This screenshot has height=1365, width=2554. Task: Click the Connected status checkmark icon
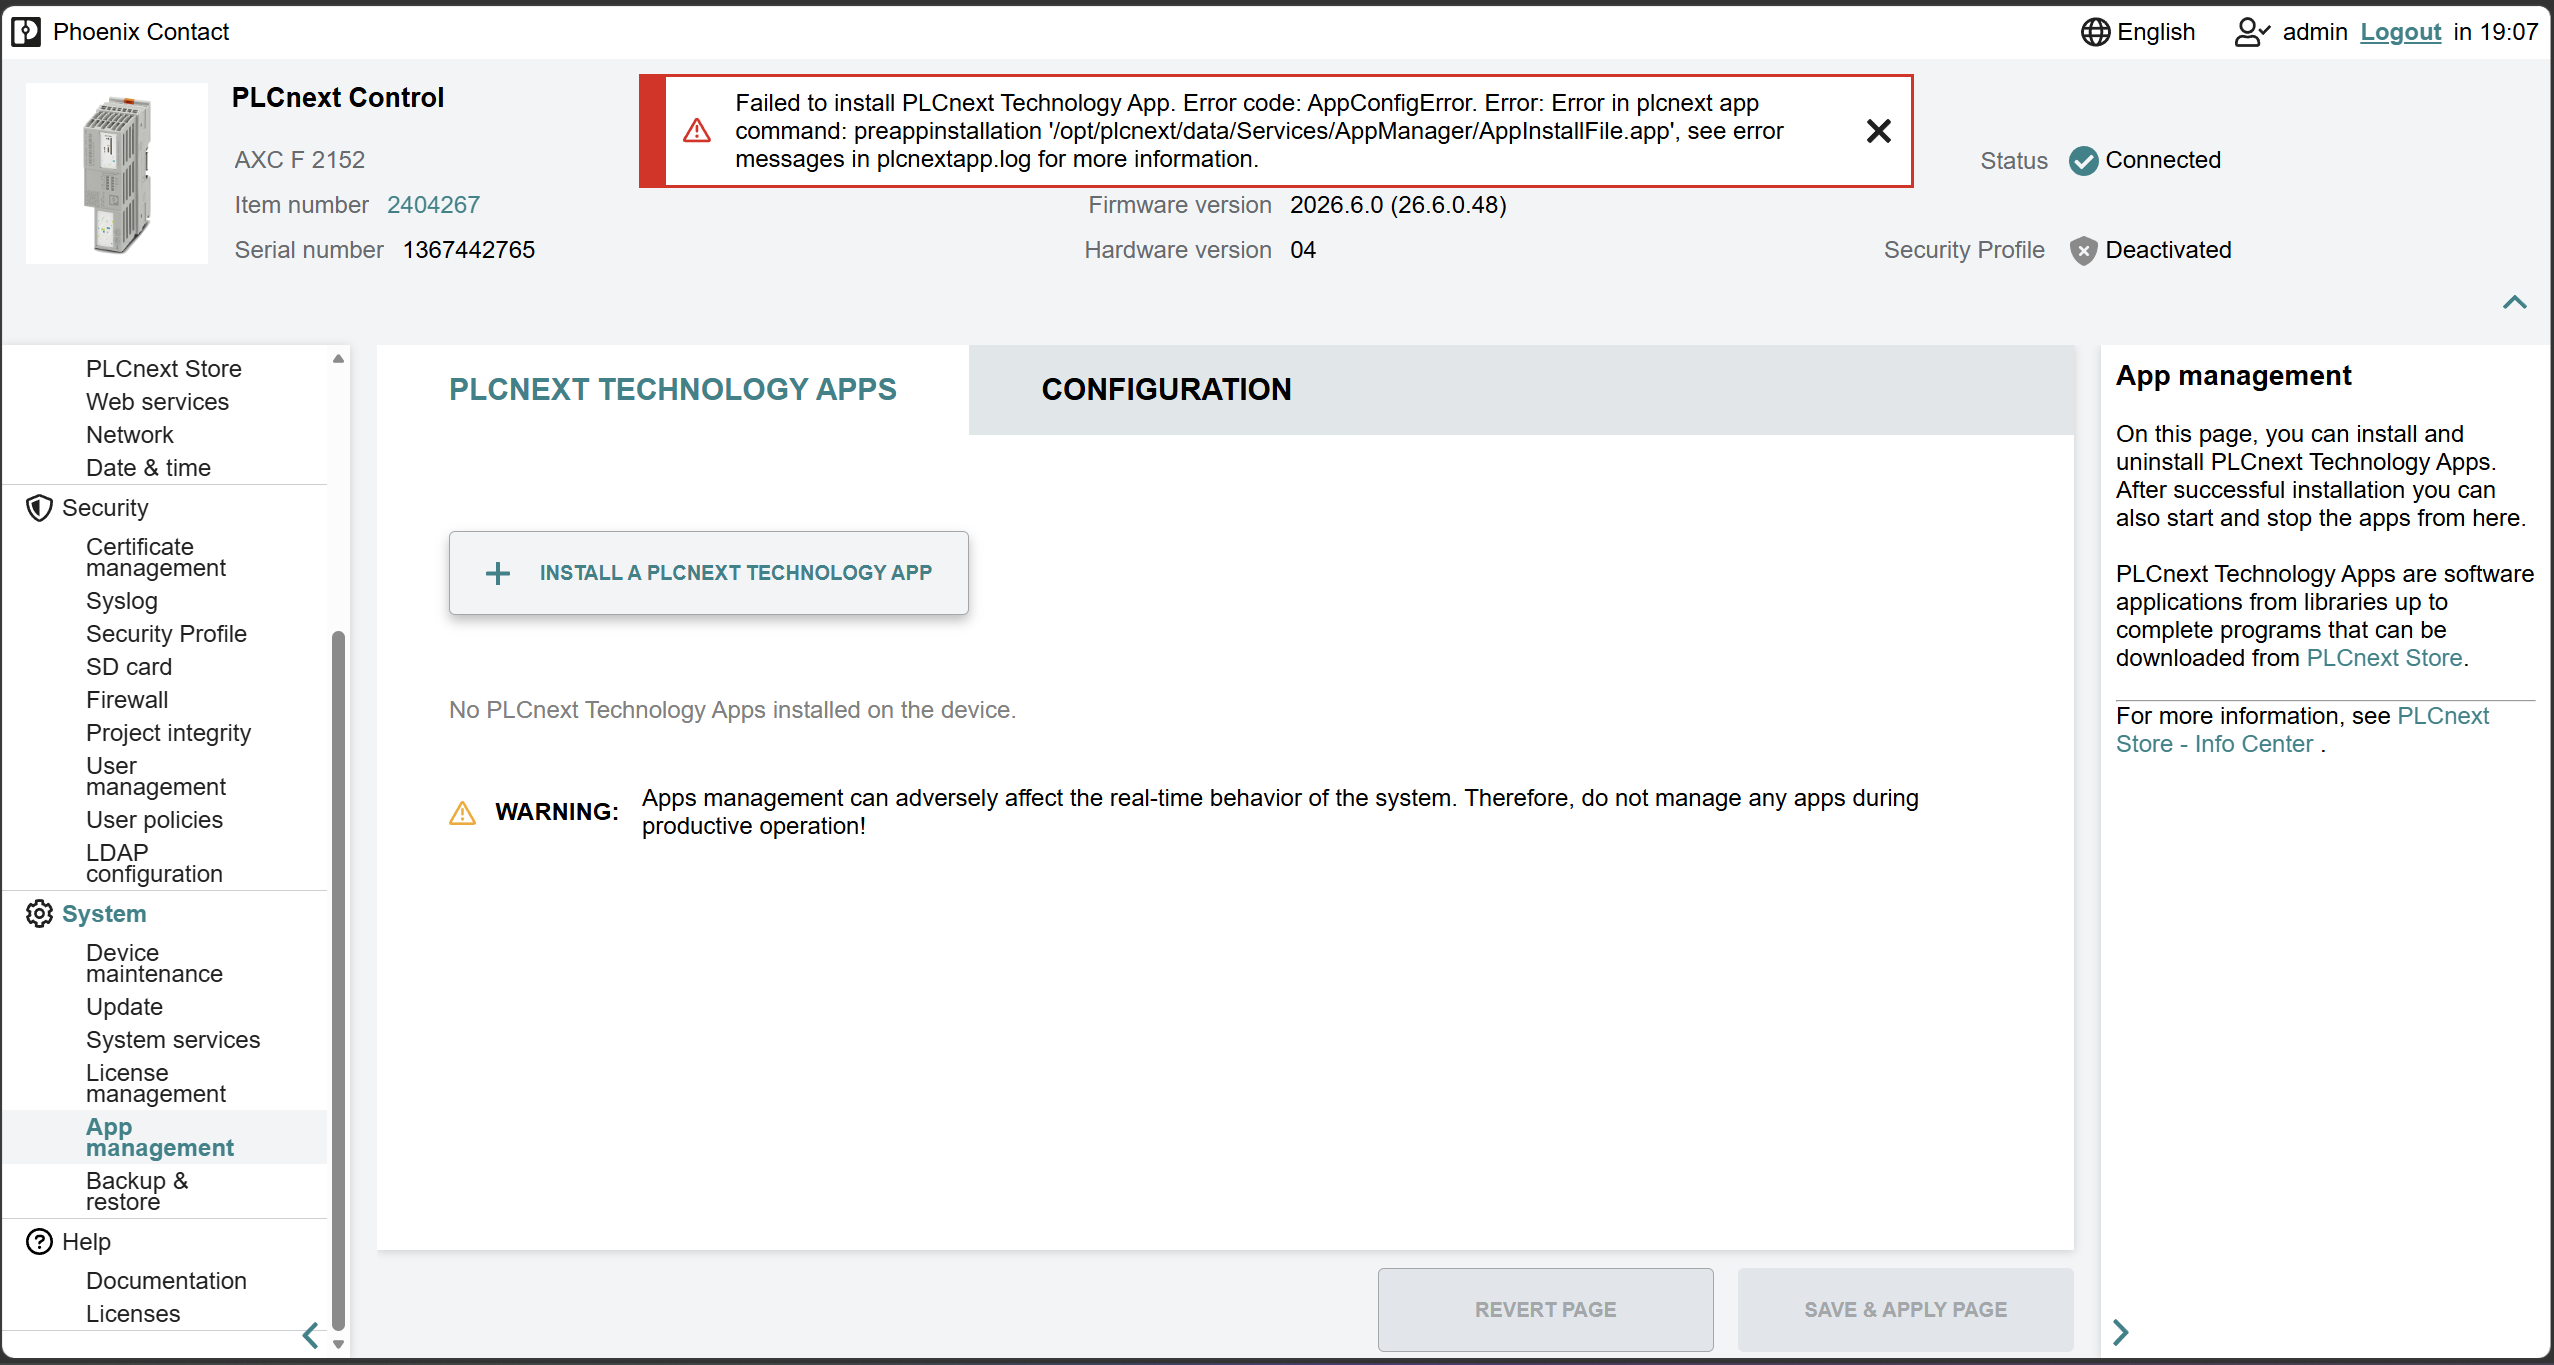click(2084, 160)
